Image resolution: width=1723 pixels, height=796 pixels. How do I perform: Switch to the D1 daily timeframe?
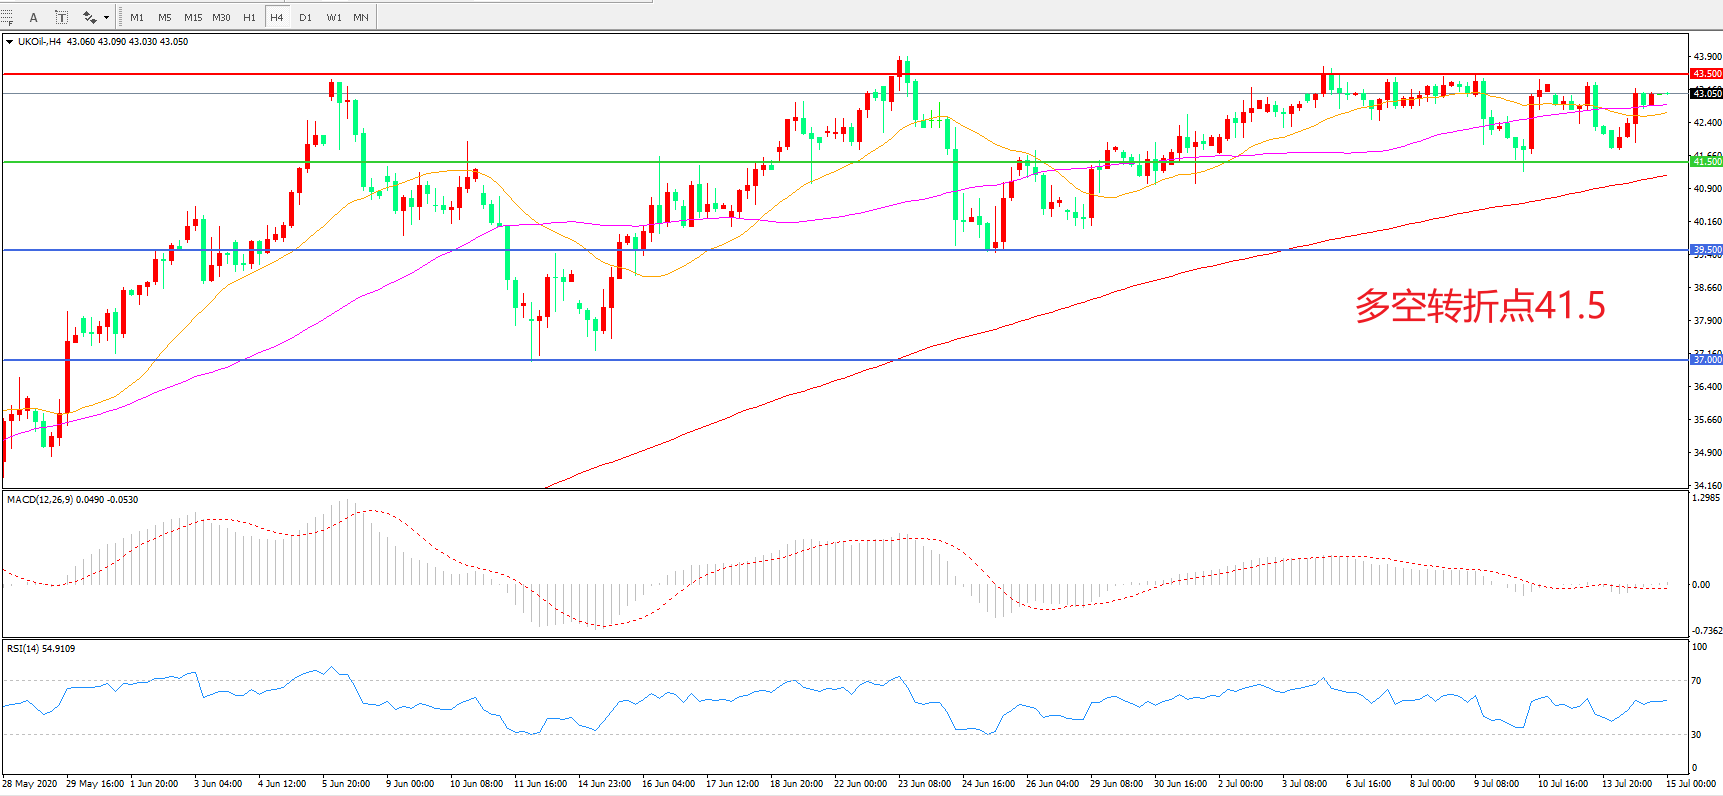(305, 17)
